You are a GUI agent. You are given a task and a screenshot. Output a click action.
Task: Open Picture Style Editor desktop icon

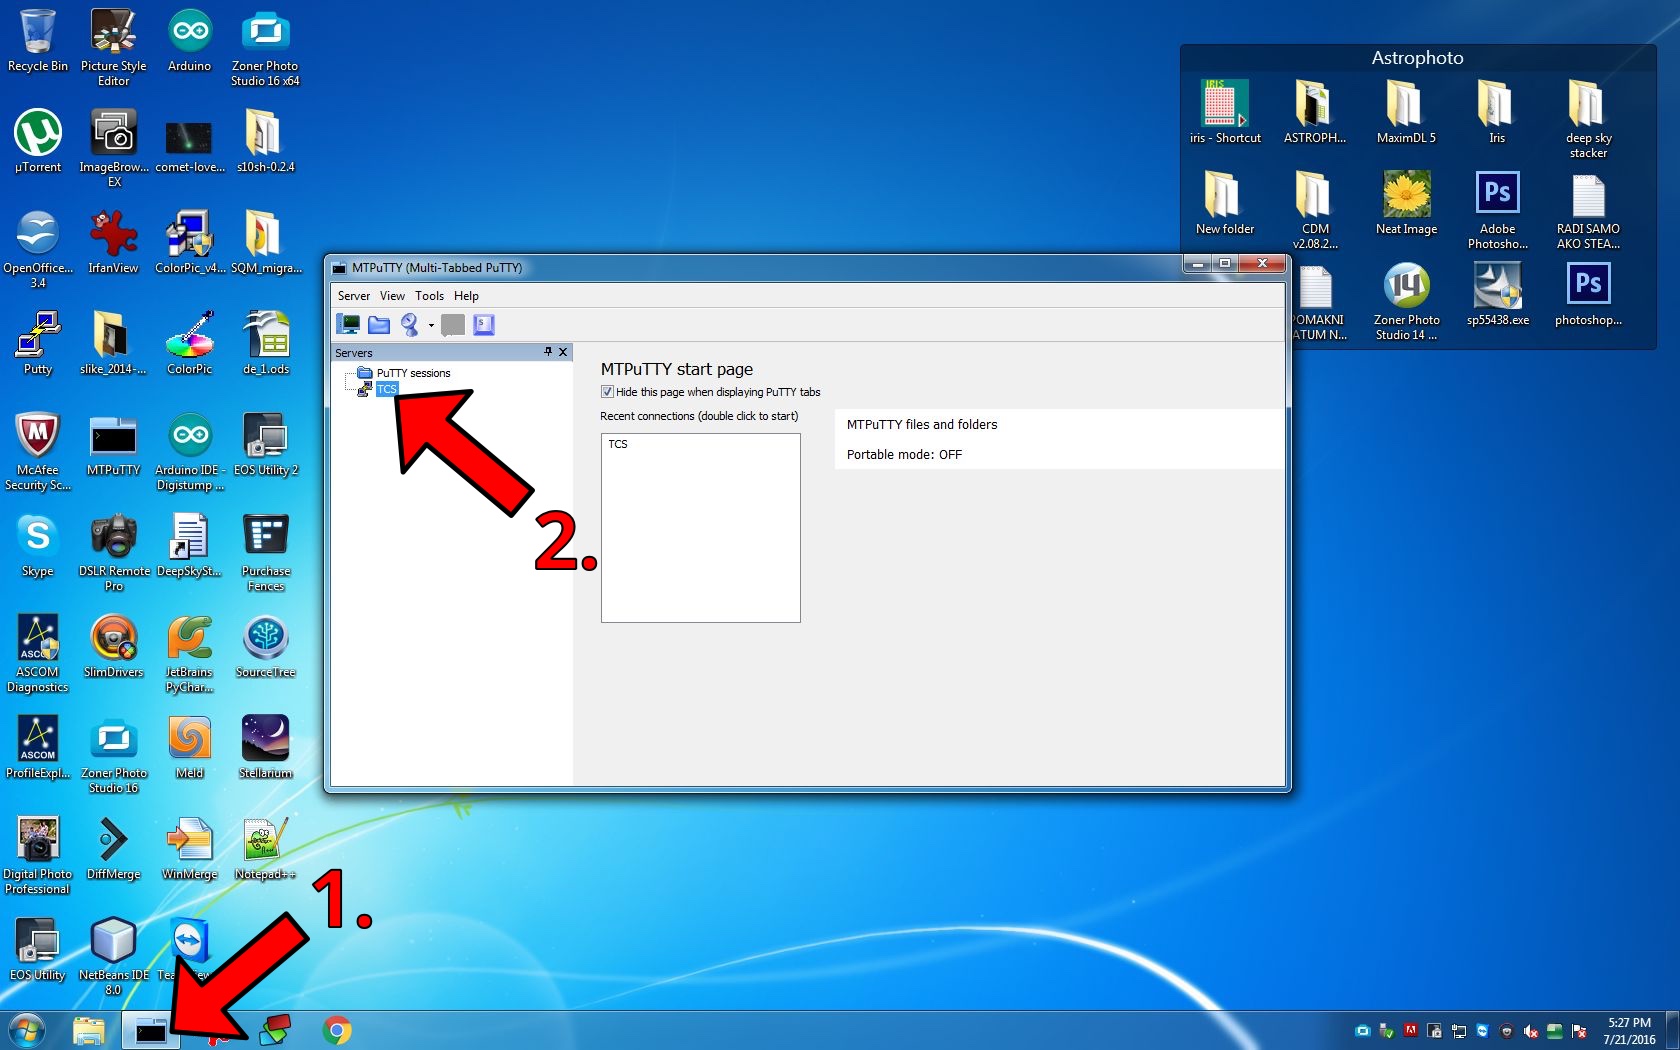[113, 47]
